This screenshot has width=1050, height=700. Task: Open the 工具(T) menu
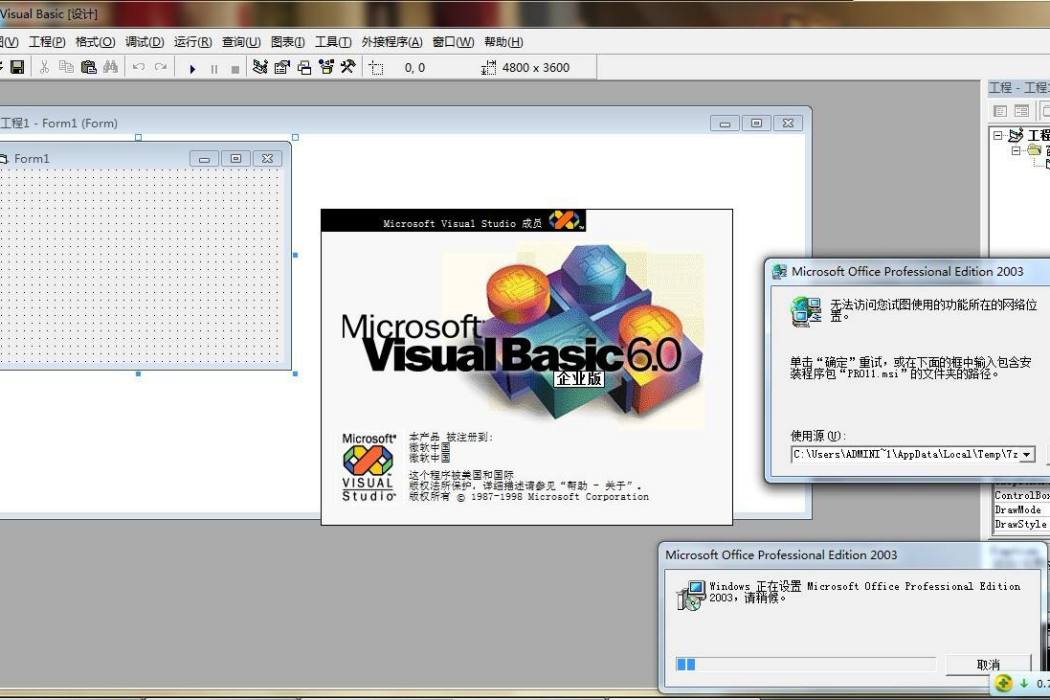[x=333, y=42]
